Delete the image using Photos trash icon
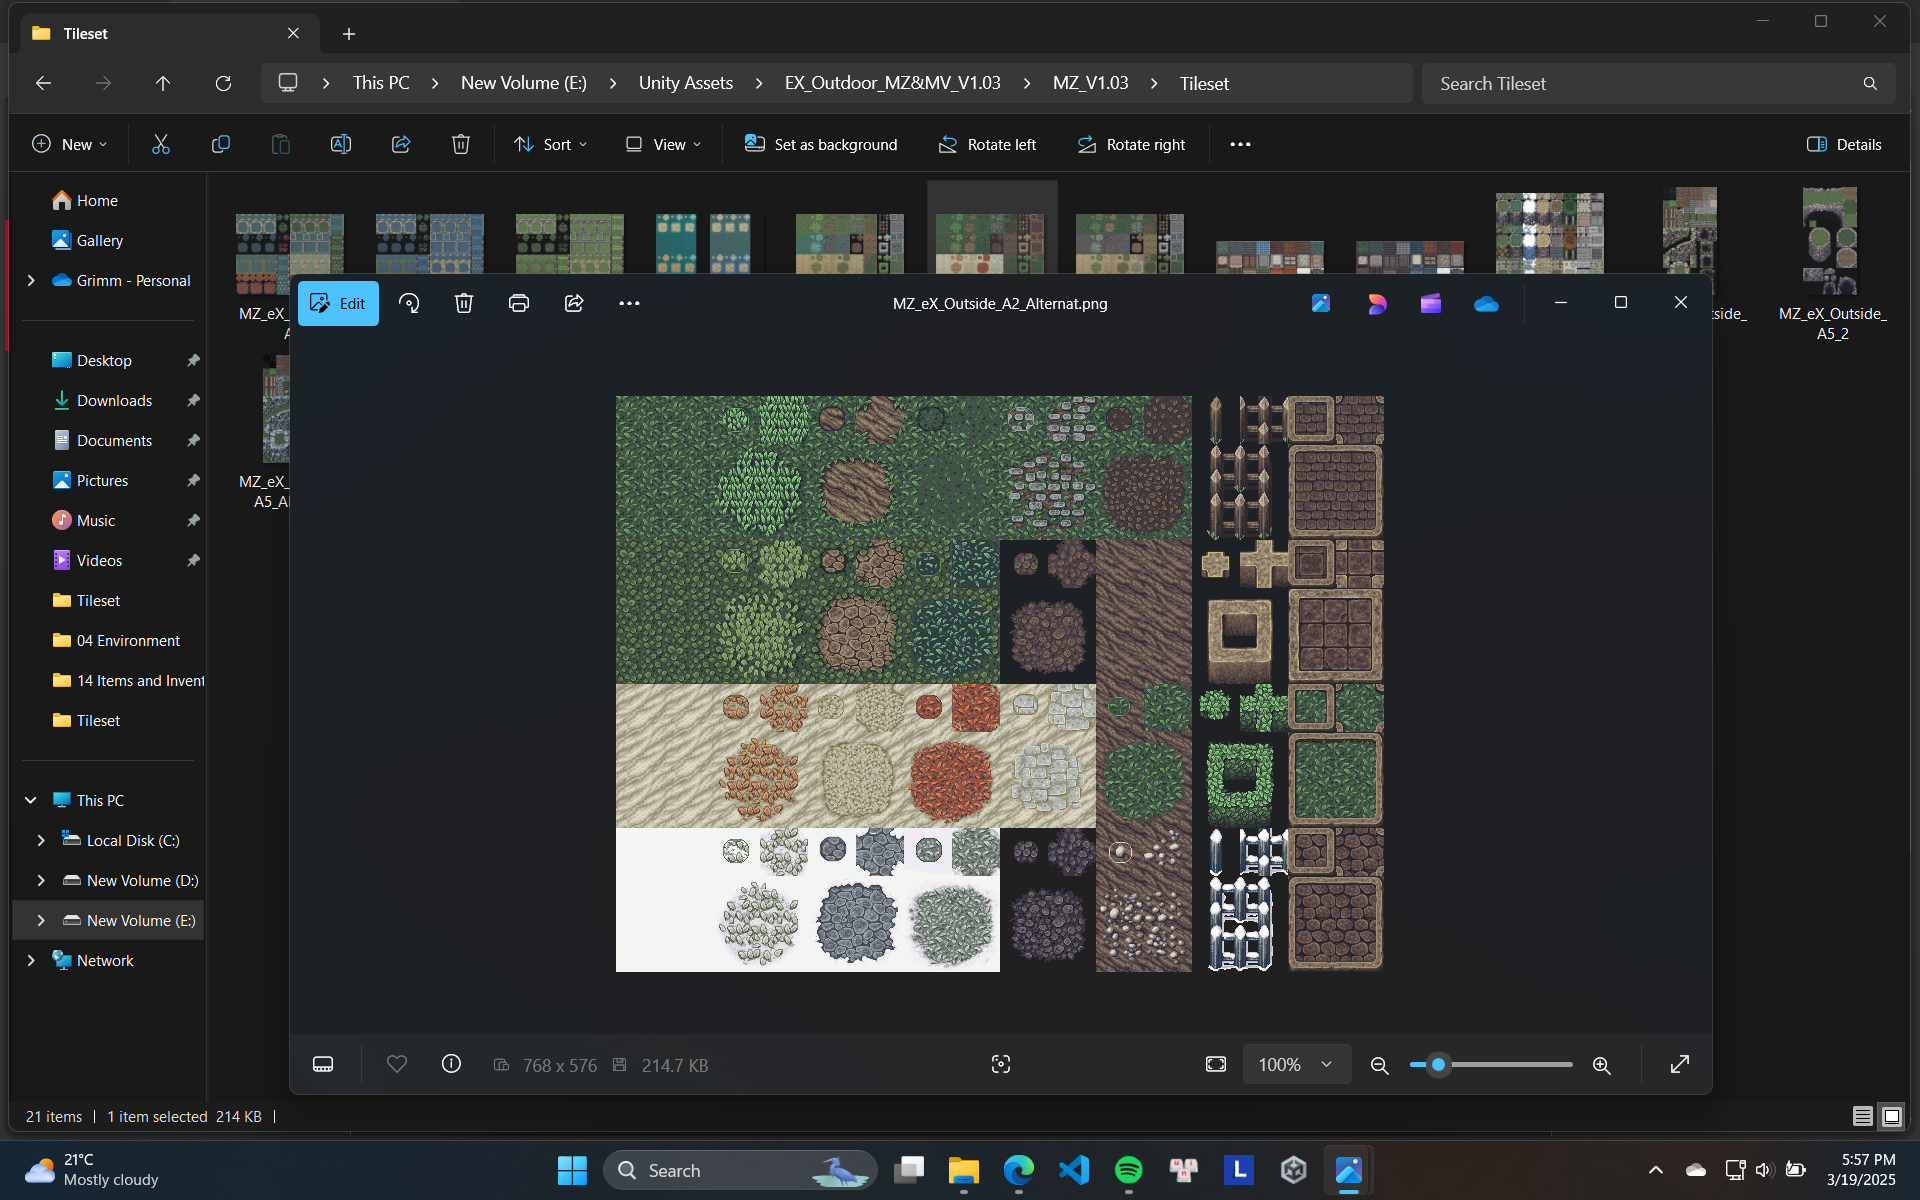Image resolution: width=1920 pixels, height=1200 pixels. coord(464,303)
